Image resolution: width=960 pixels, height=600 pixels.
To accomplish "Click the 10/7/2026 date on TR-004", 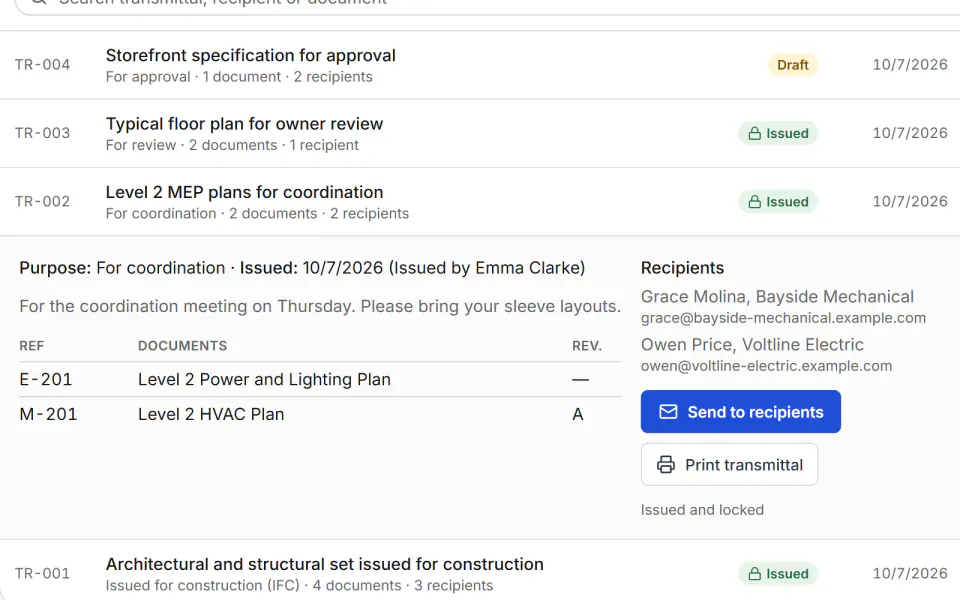I will click(x=910, y=65).
